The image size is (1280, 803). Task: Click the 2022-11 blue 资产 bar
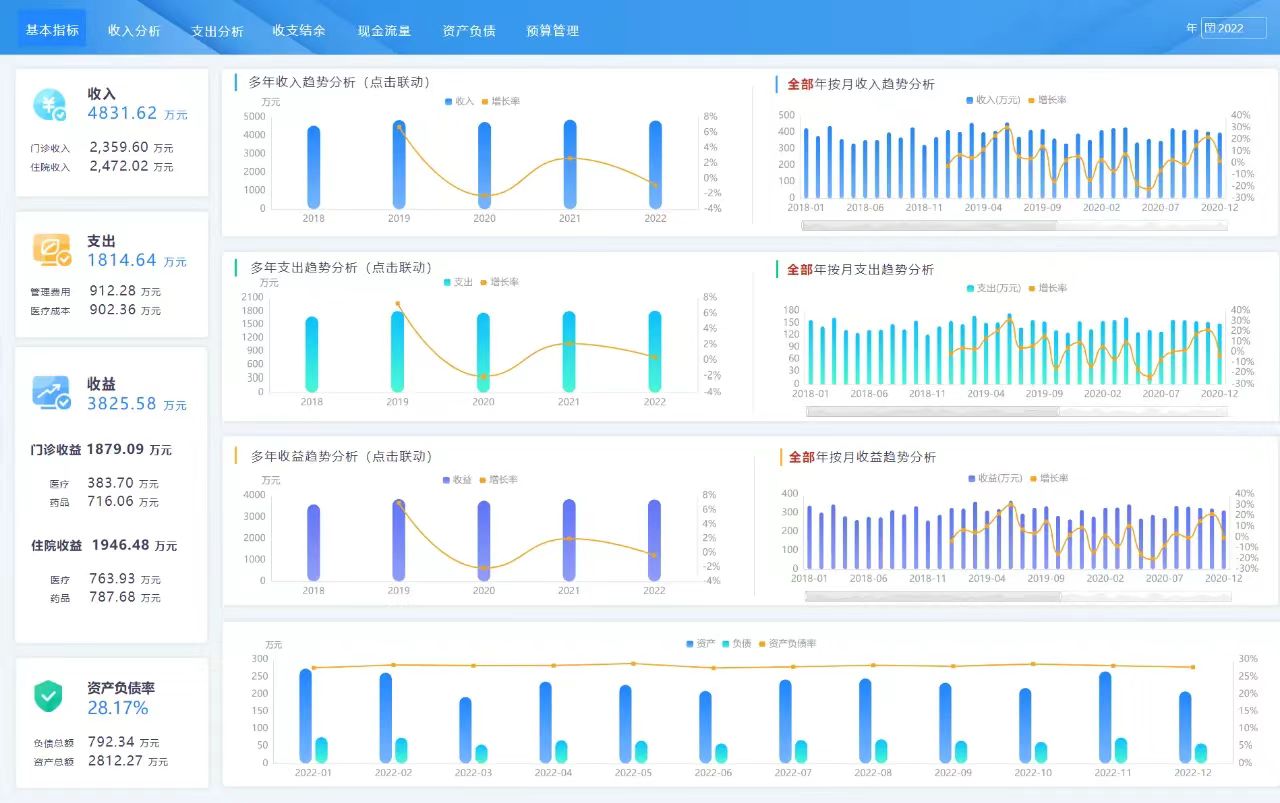pyautogui.click(x=1105, y=716)
